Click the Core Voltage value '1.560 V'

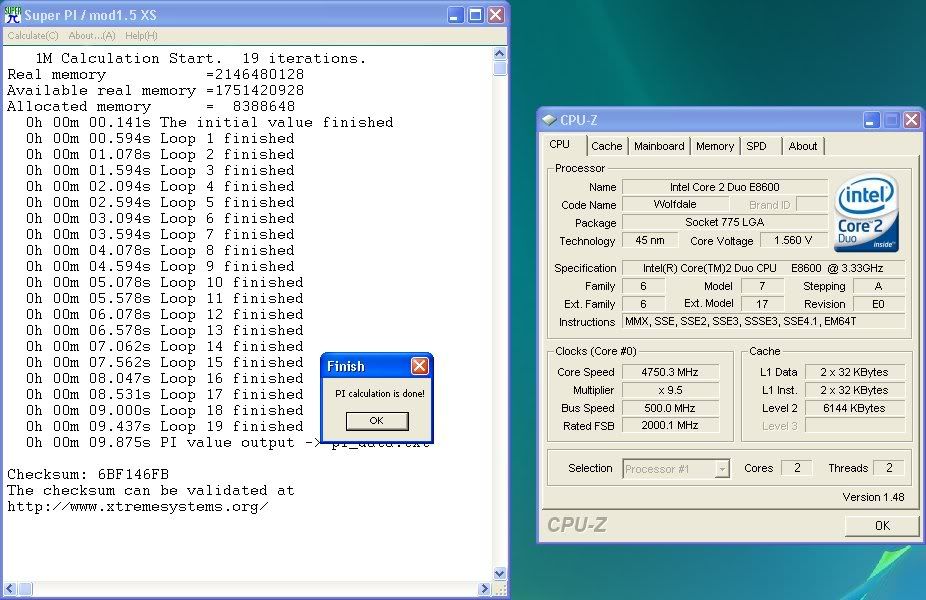(793, 240)
